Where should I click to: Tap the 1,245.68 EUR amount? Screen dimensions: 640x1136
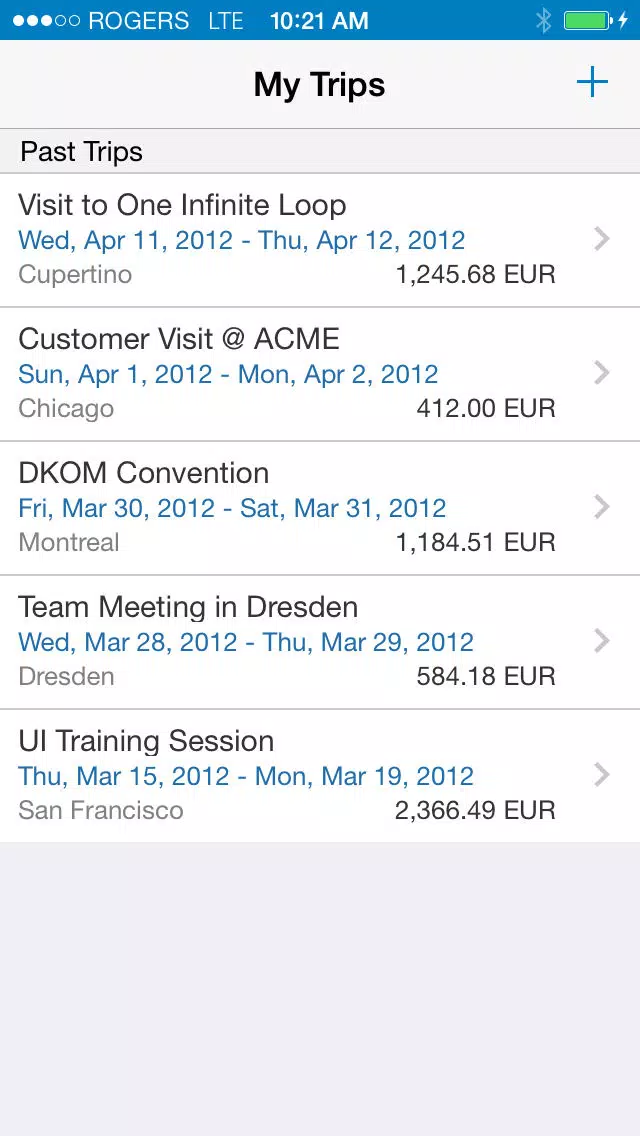click(x=475, y=274)
